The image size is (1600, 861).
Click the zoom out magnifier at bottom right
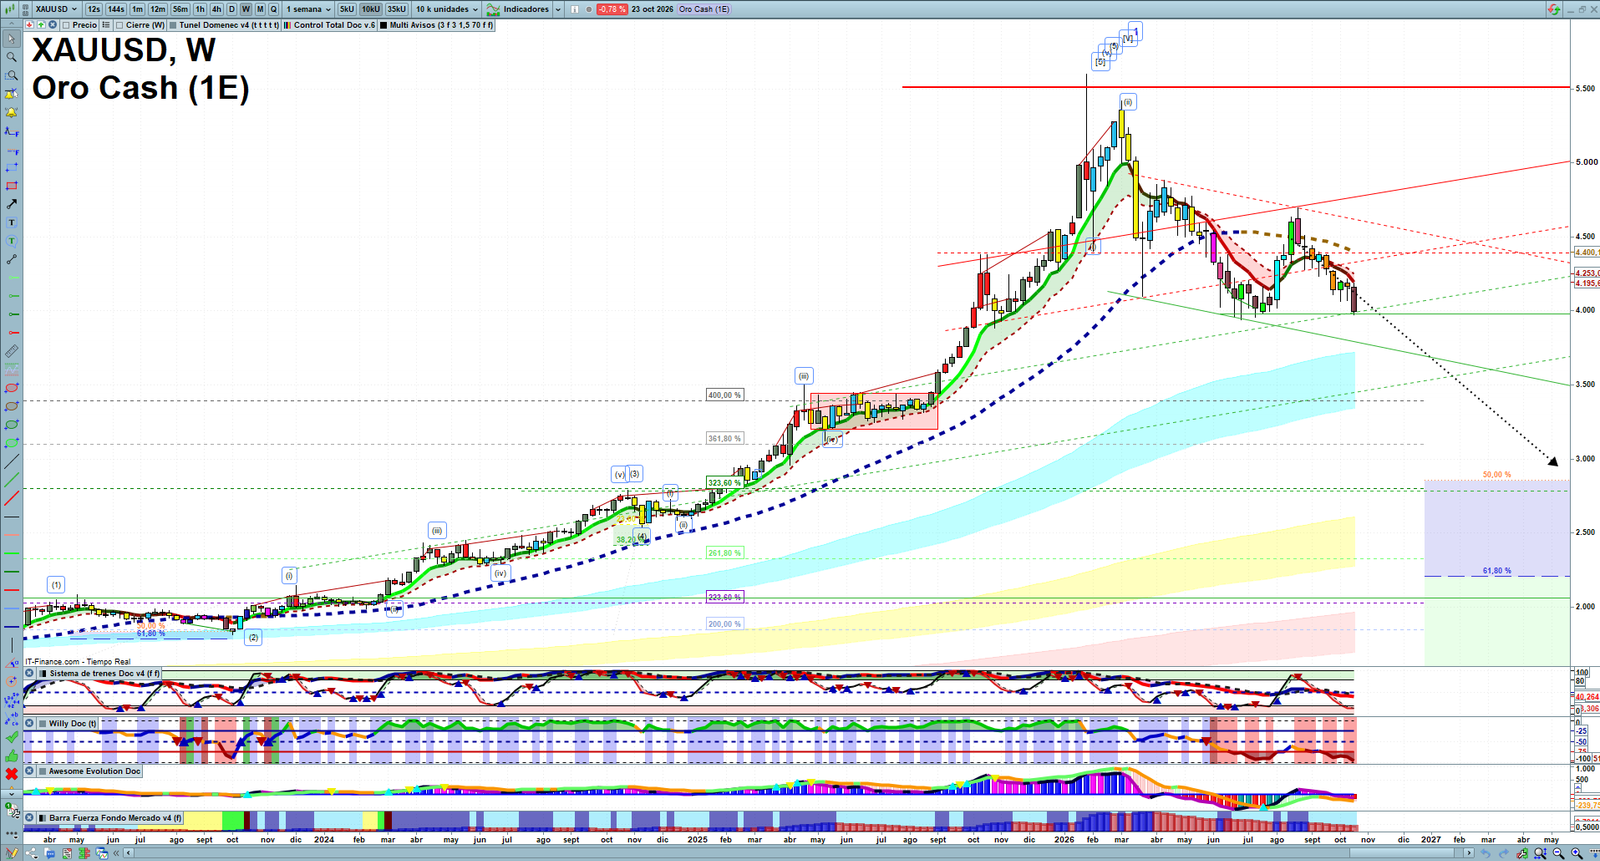point(1558,853)
